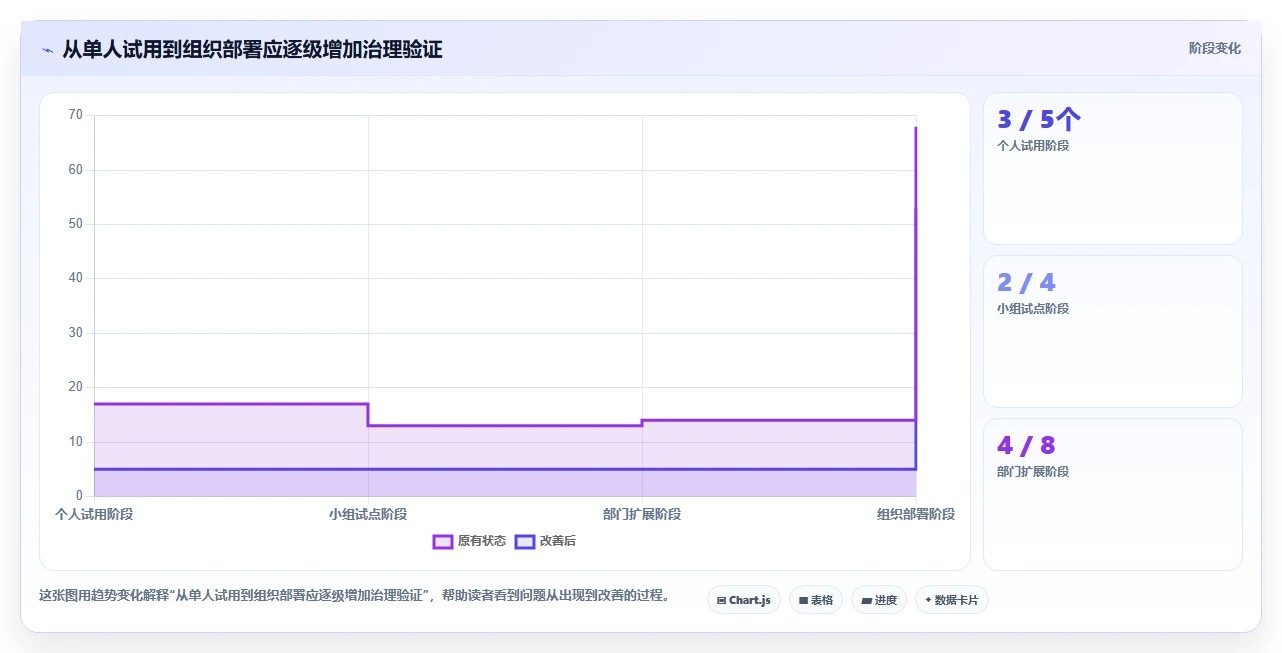1282x653 pixels.
Task: Select the Chart.js tag chip
Action: 744,600
